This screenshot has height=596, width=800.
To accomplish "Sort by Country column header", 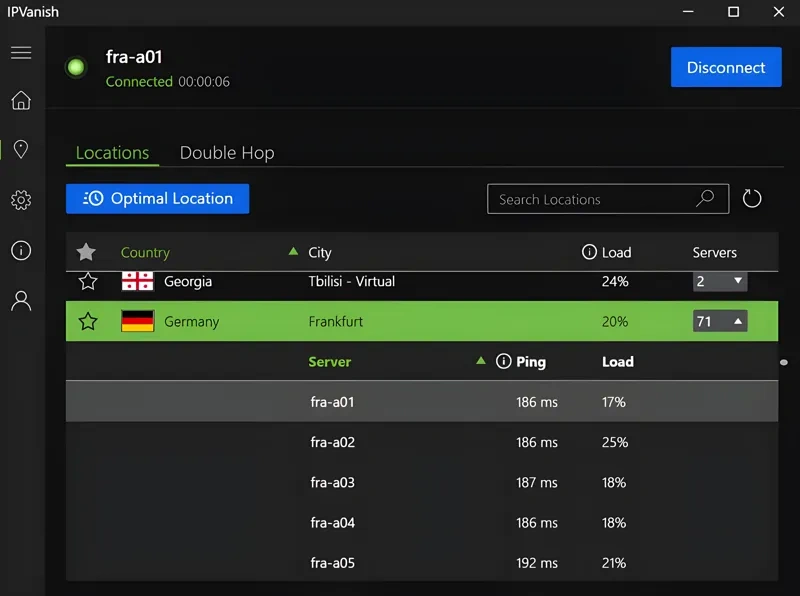I will [x=145, y=253].
